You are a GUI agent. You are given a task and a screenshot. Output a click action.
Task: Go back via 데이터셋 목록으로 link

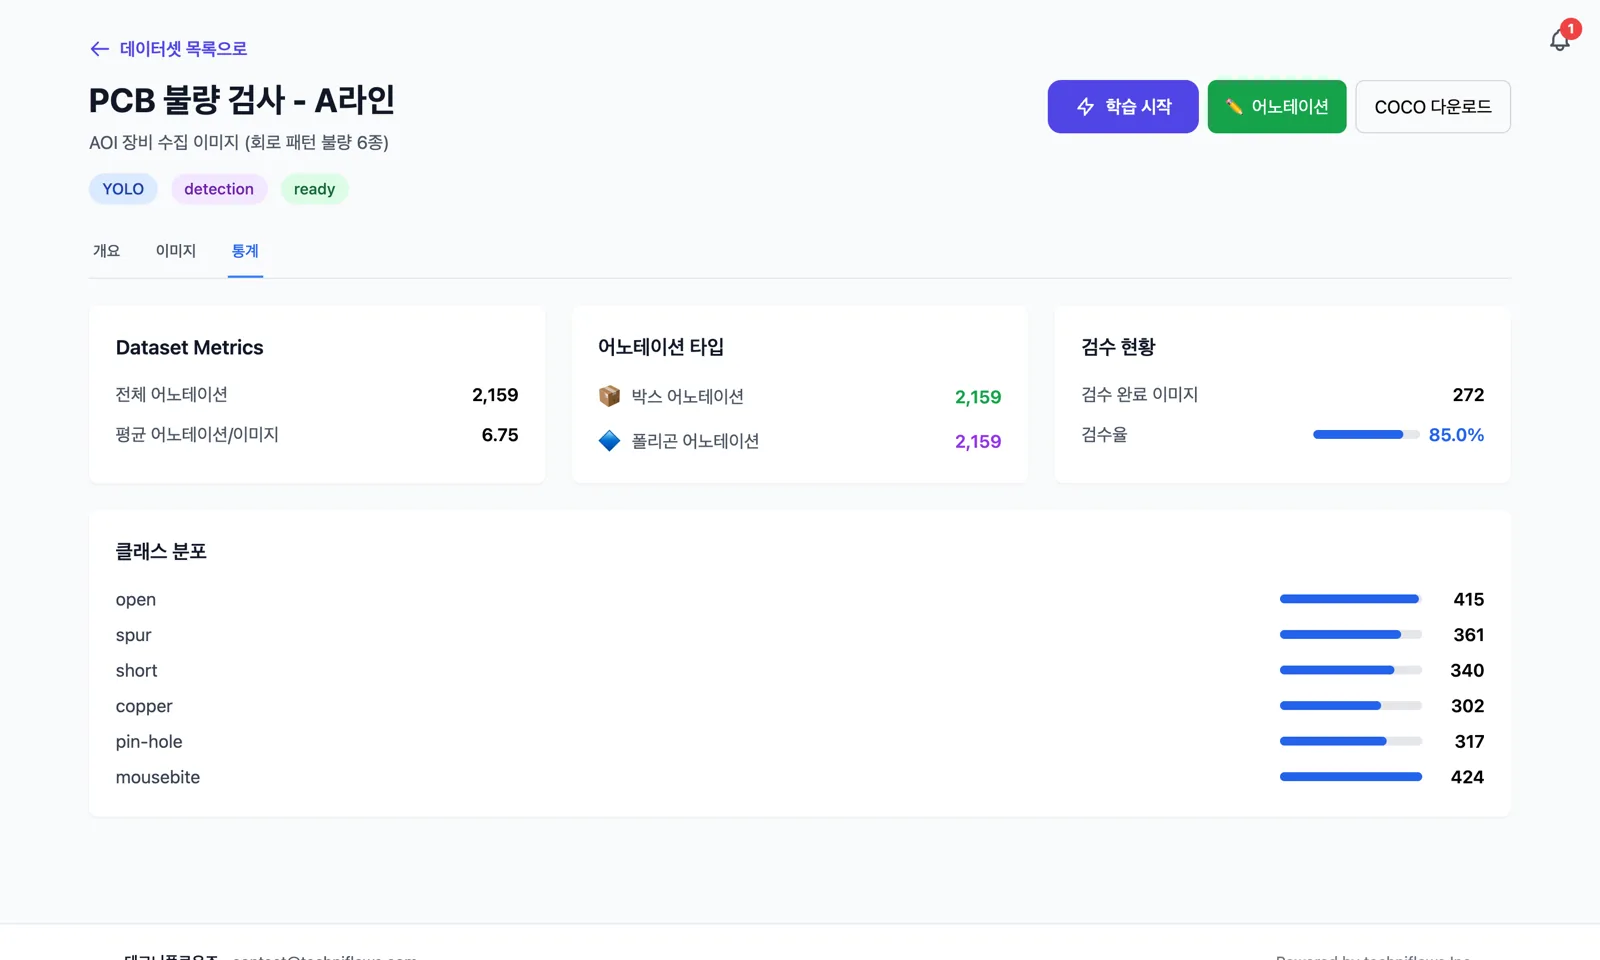click(x=168, y=49)
